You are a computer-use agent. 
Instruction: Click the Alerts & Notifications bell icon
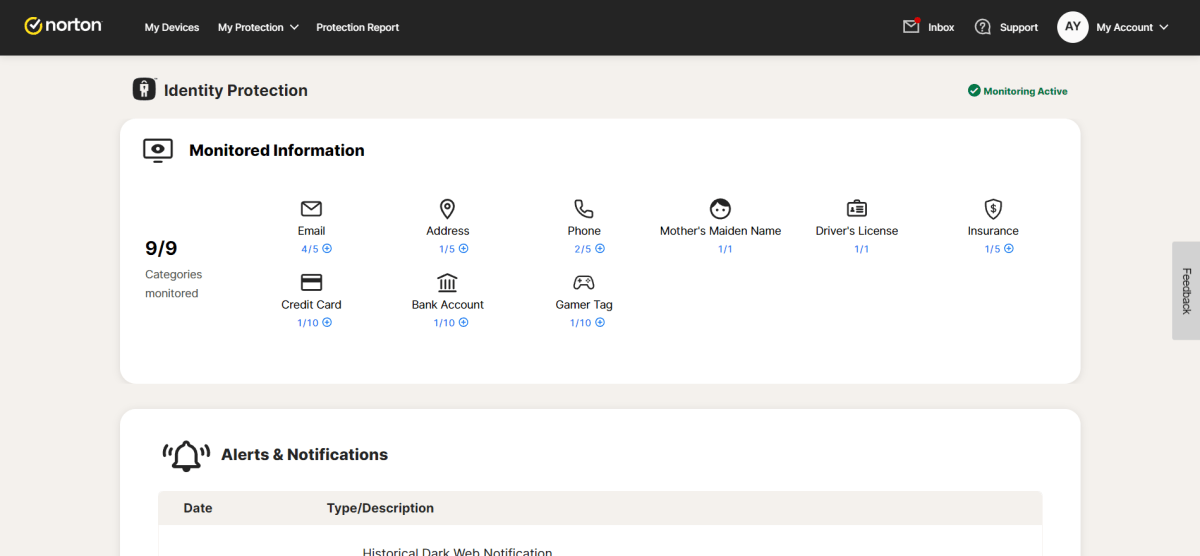[186, 455]
